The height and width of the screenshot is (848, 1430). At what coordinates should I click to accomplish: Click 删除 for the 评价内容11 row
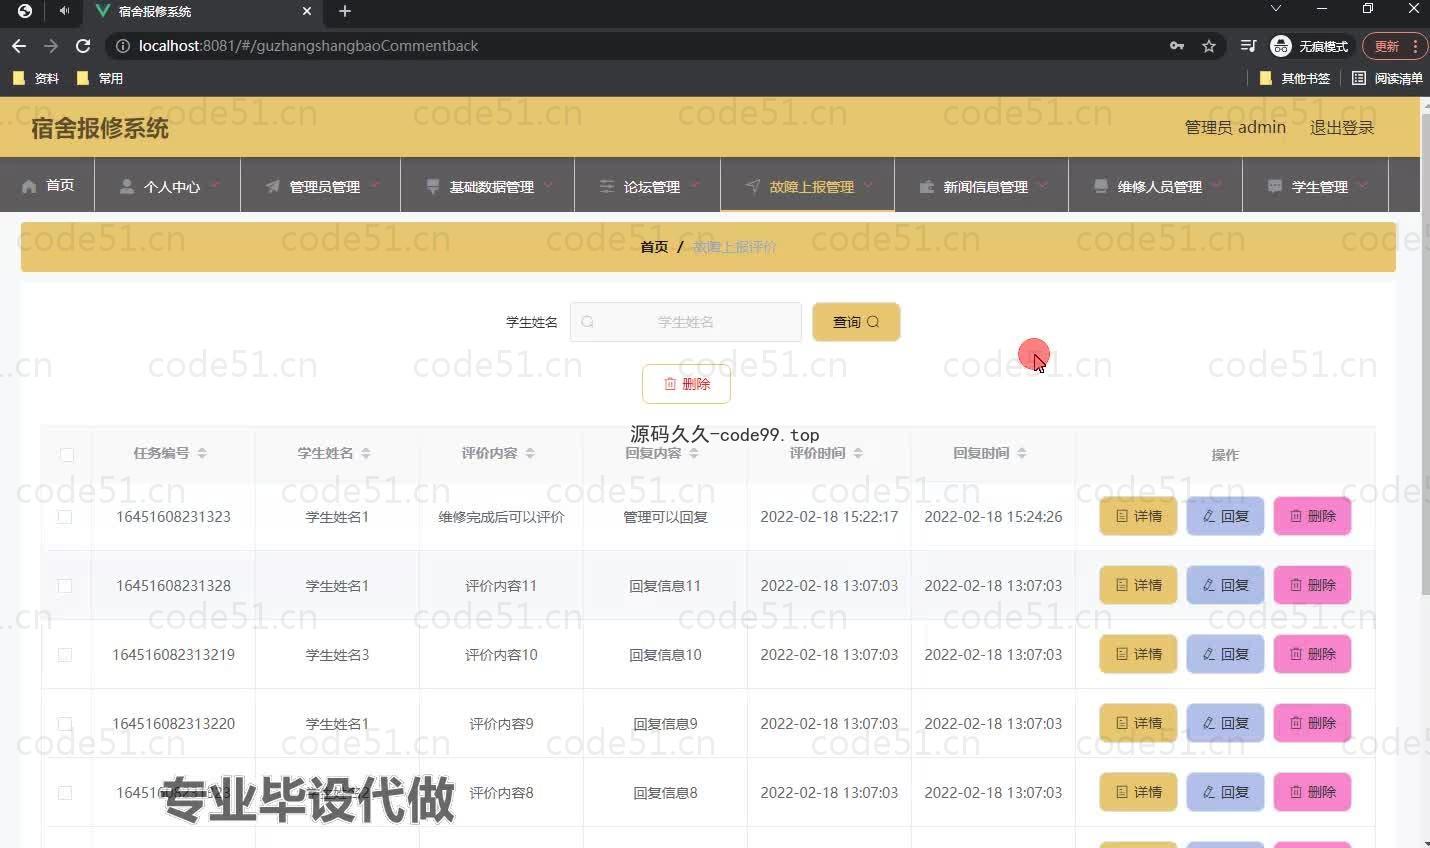point(1312,585)
